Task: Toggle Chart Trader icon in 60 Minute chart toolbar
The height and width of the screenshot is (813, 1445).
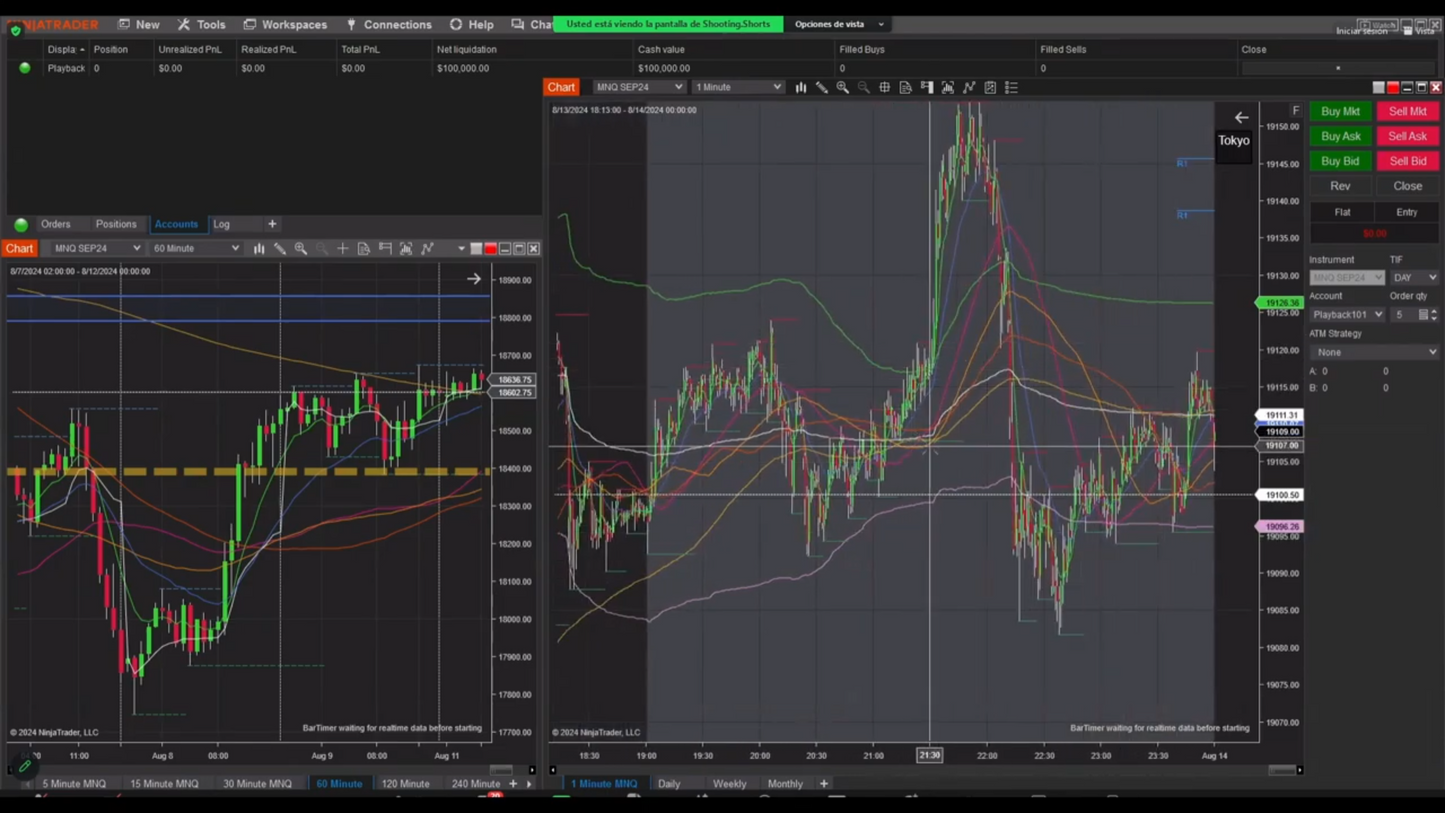Action: point(385,249)
